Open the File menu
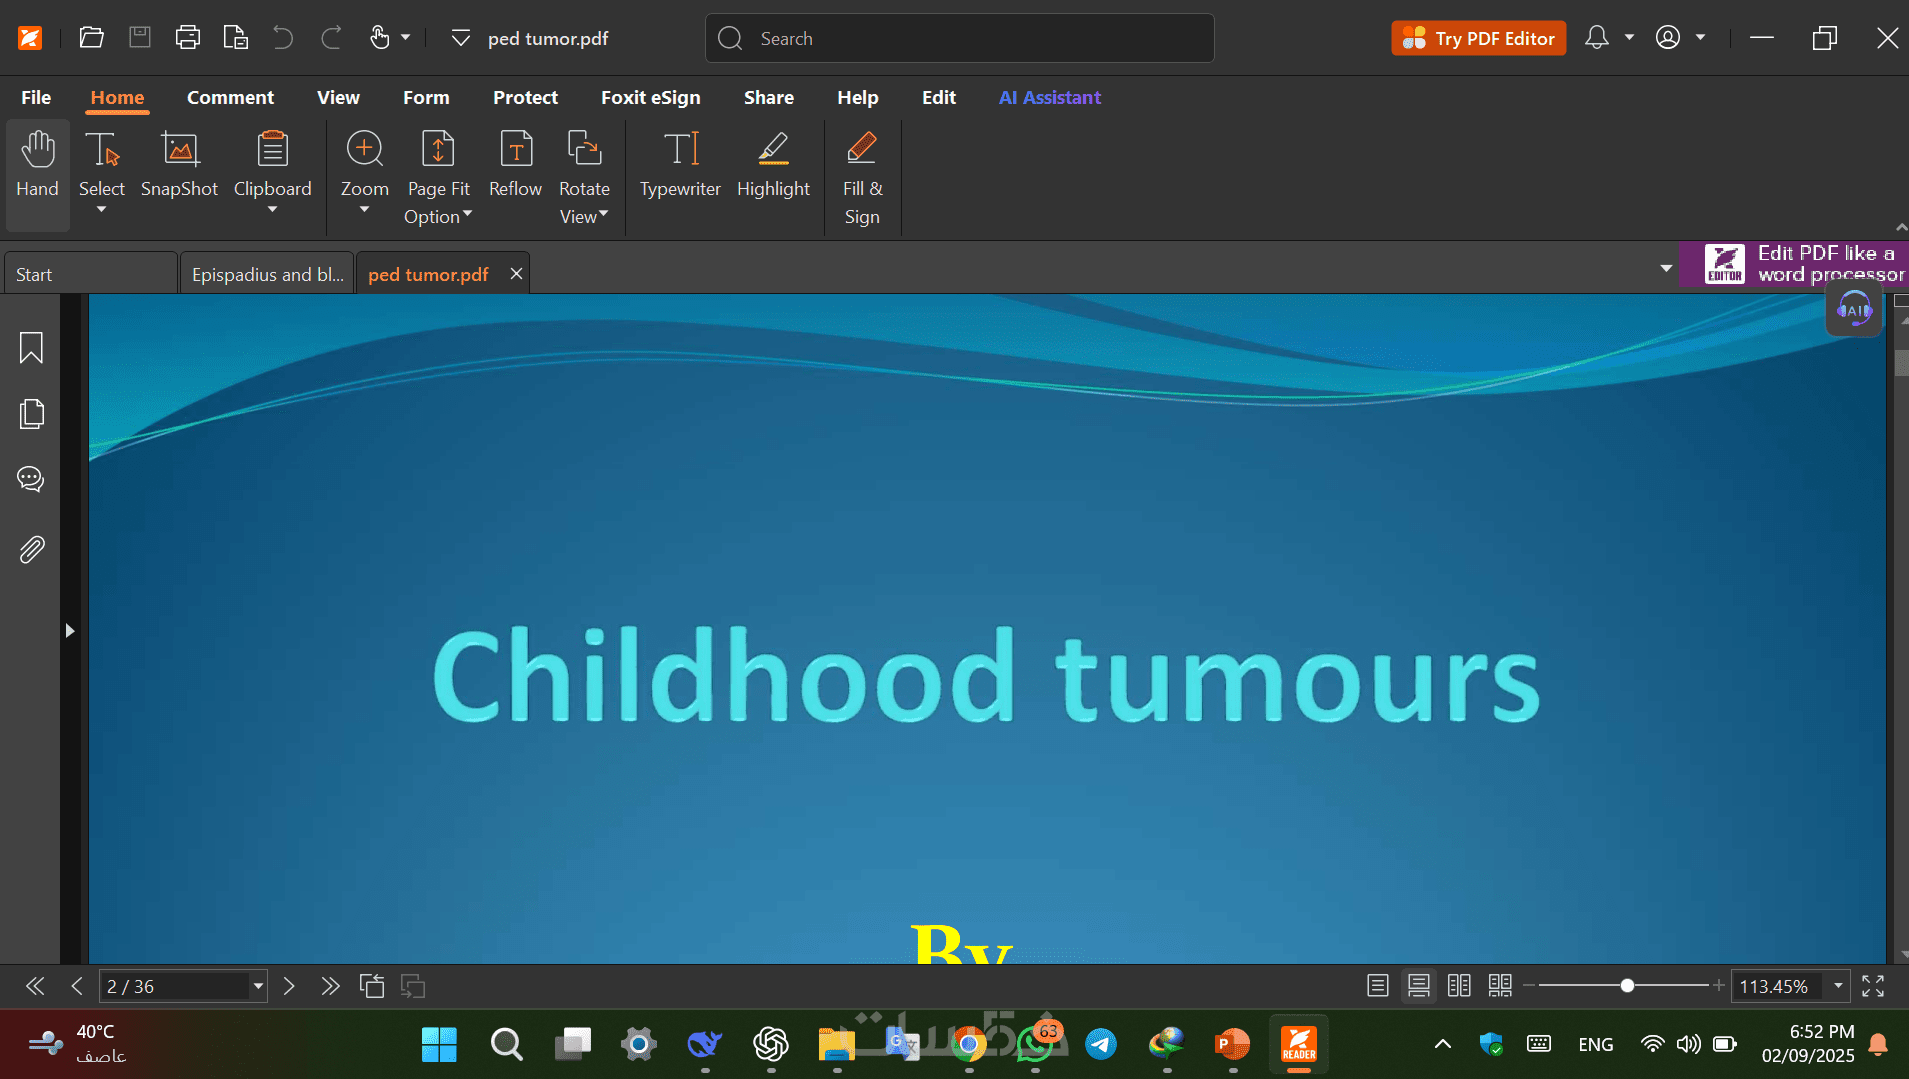 pos(36,97)
